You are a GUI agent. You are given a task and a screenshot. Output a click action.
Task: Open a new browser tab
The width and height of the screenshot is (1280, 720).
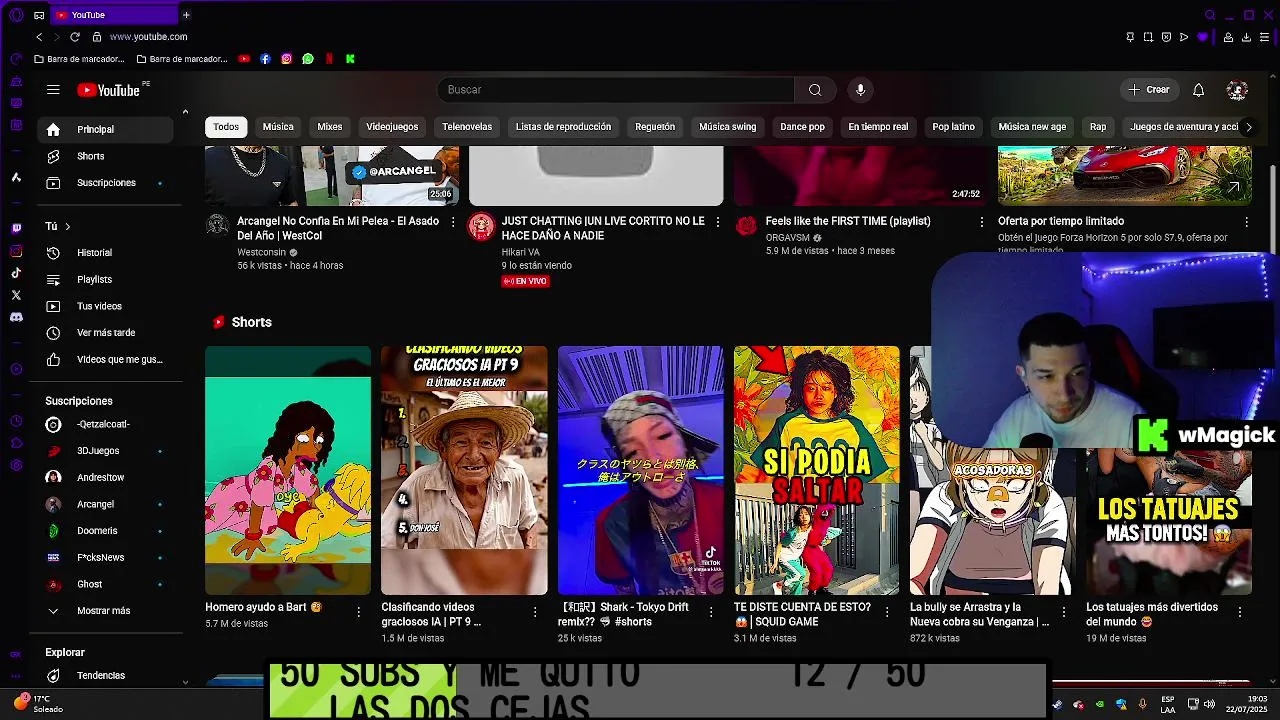tap(186, 15)
